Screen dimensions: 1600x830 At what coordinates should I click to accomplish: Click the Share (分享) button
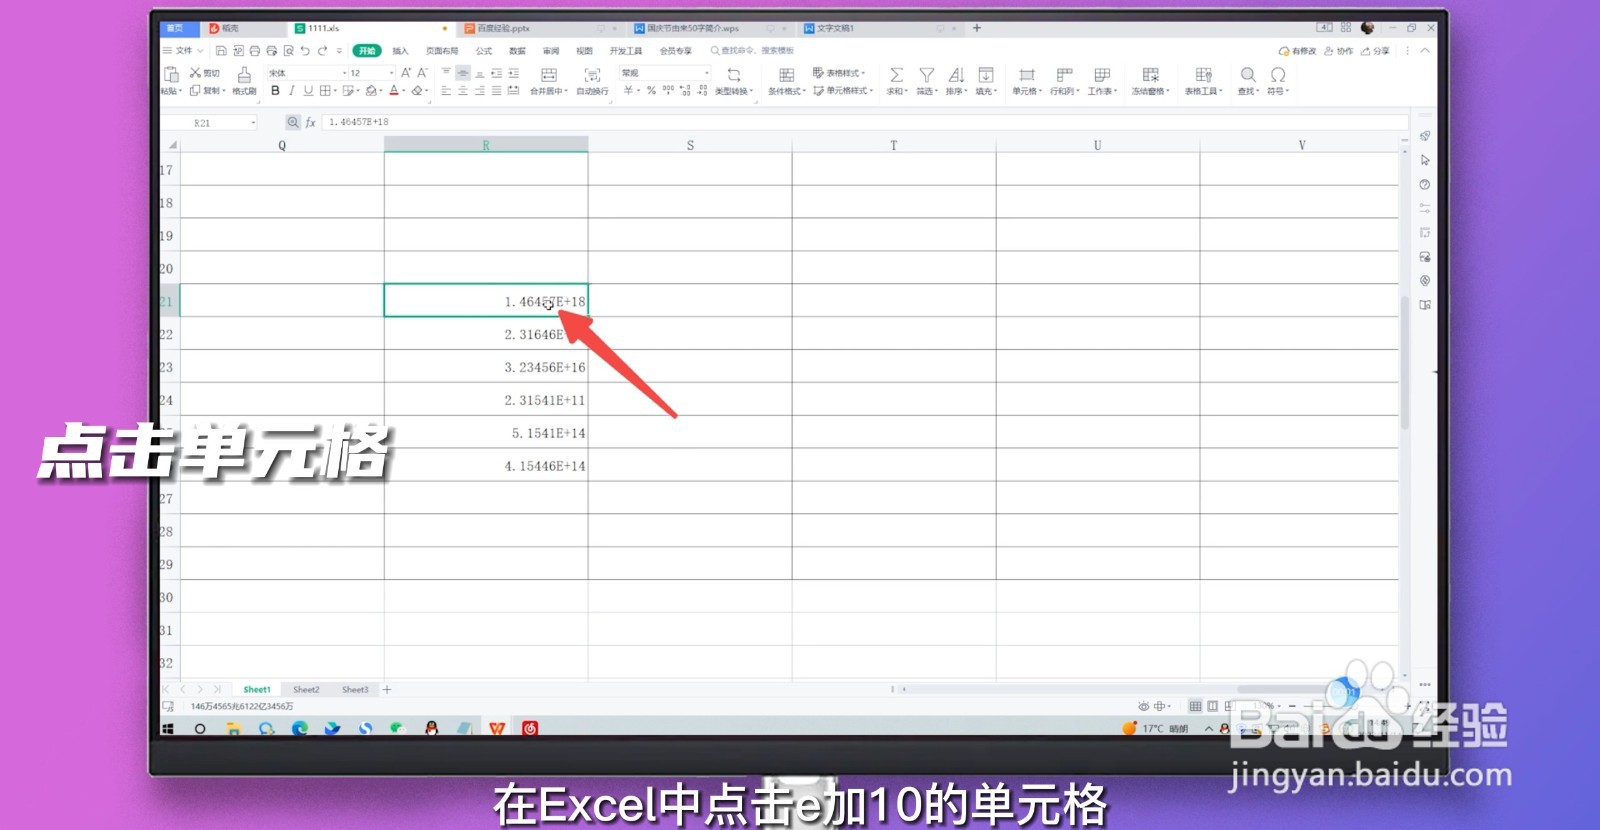[1375, 50]
